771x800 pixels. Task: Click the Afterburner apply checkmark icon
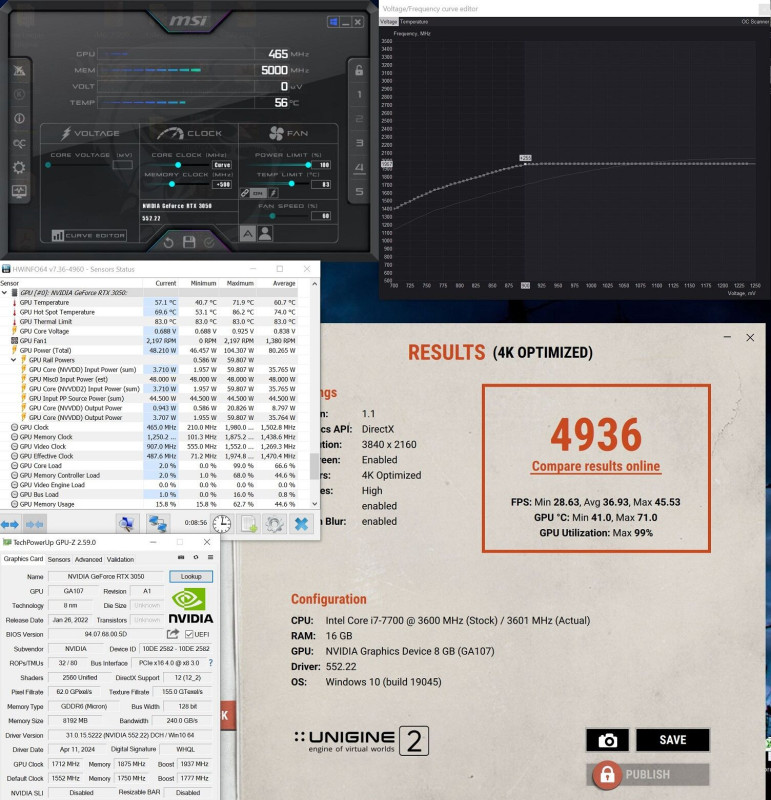(209, 243)
